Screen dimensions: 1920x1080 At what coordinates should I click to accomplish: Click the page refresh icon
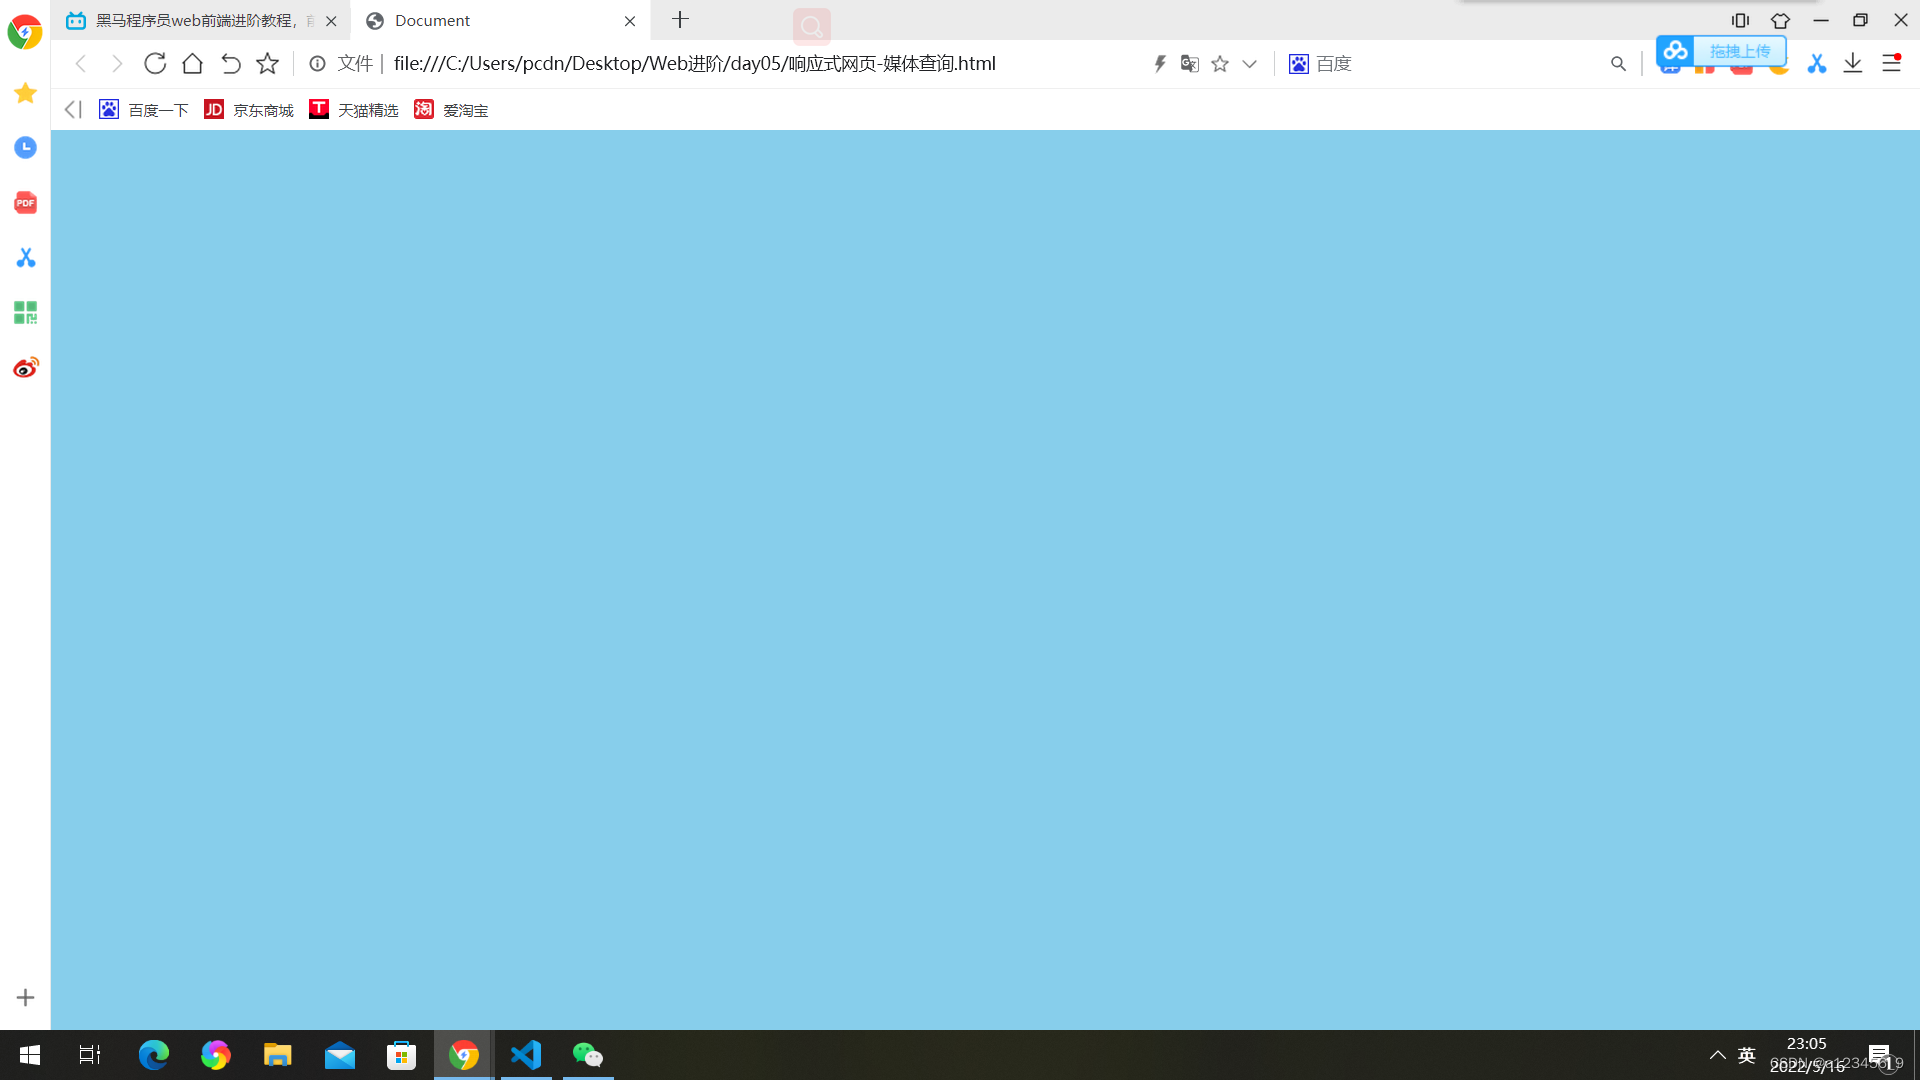point(155,63)
